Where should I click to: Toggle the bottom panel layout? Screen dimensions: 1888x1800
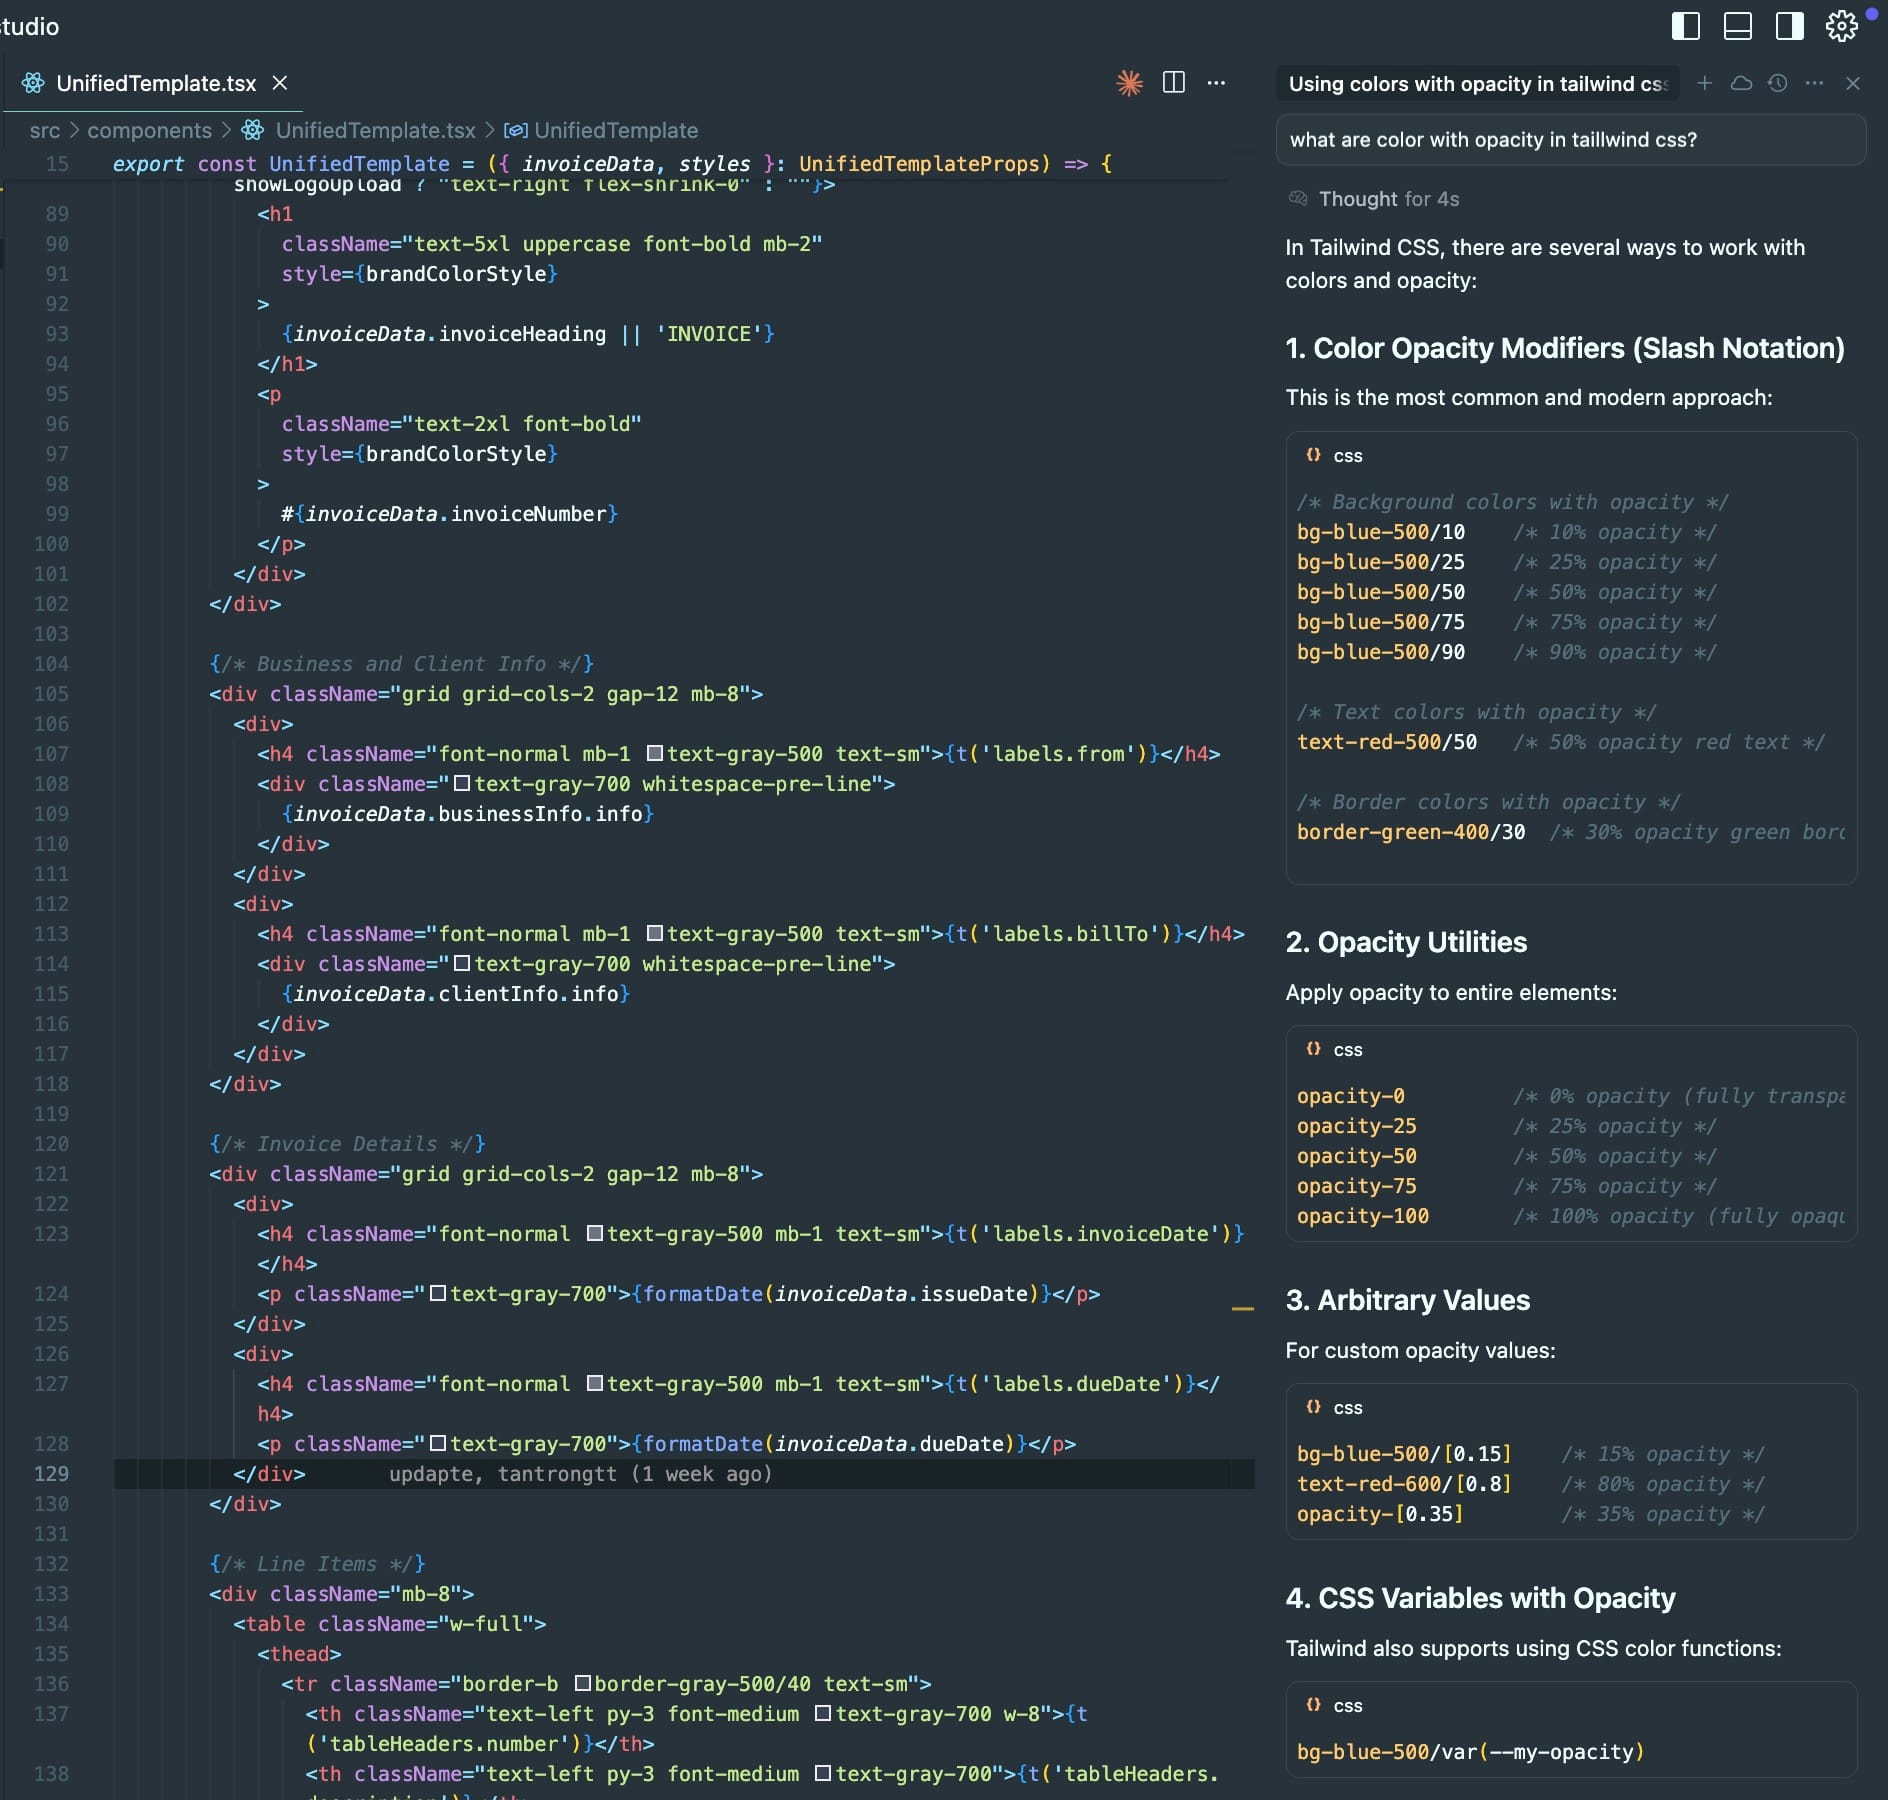click(x=1738, y=26)
